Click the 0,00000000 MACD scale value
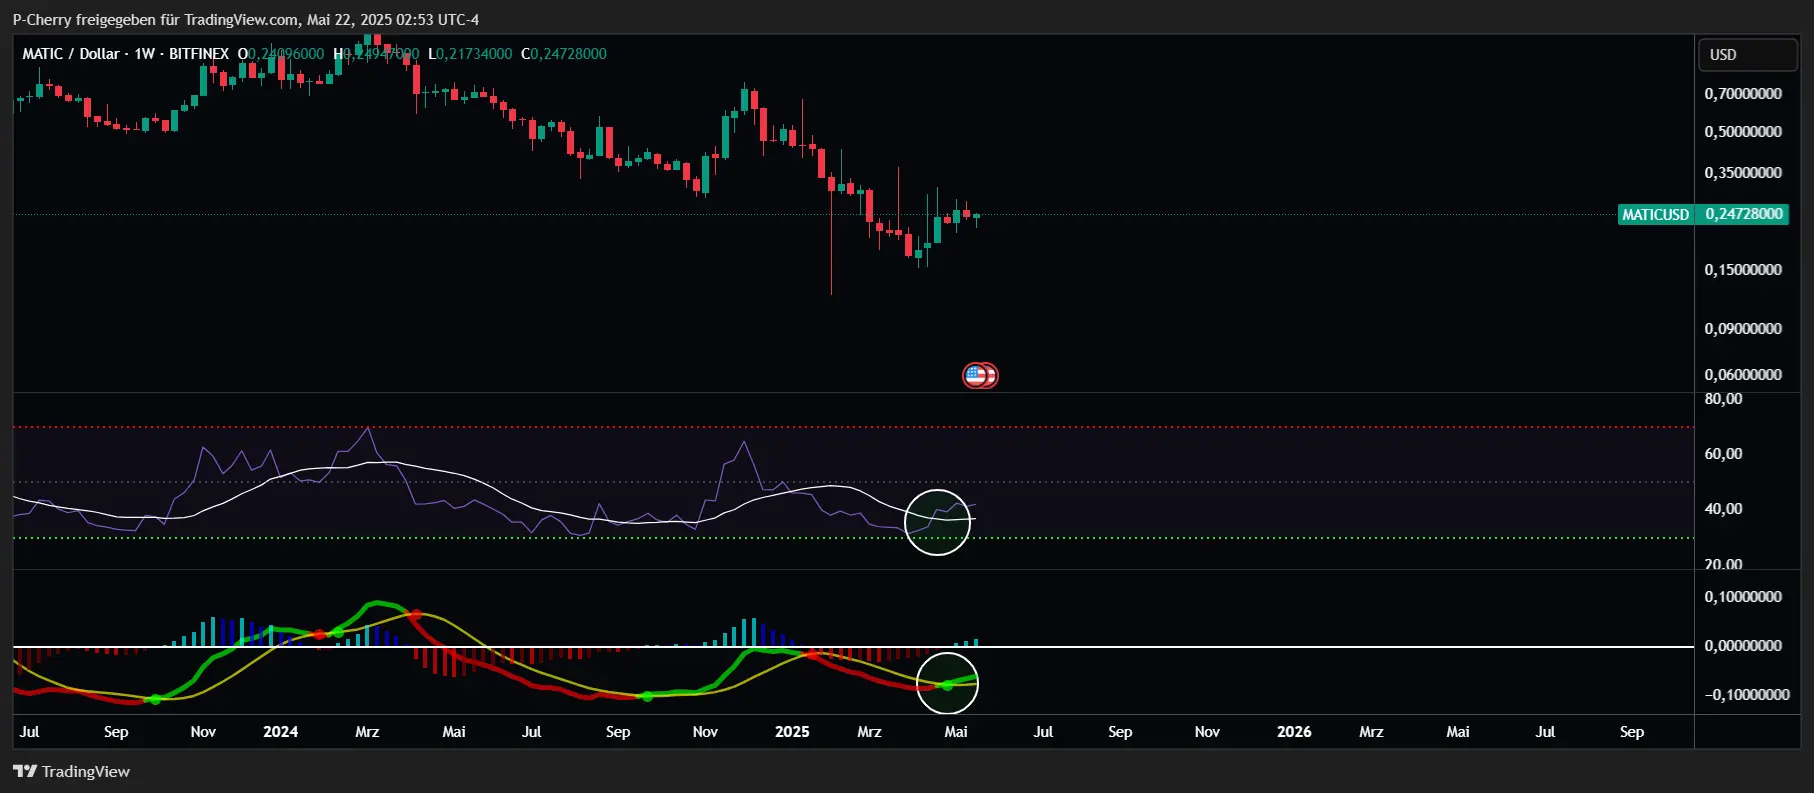 tap(1743, 646)
